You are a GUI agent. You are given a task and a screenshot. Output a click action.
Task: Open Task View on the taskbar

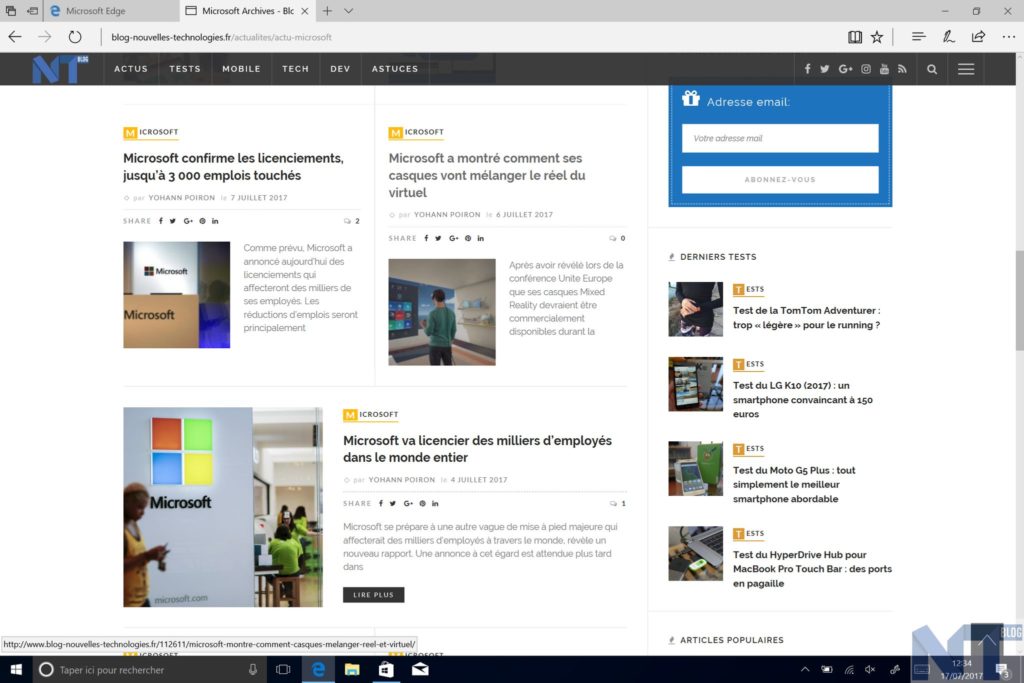pyautogui.click(x=283, y=669)
